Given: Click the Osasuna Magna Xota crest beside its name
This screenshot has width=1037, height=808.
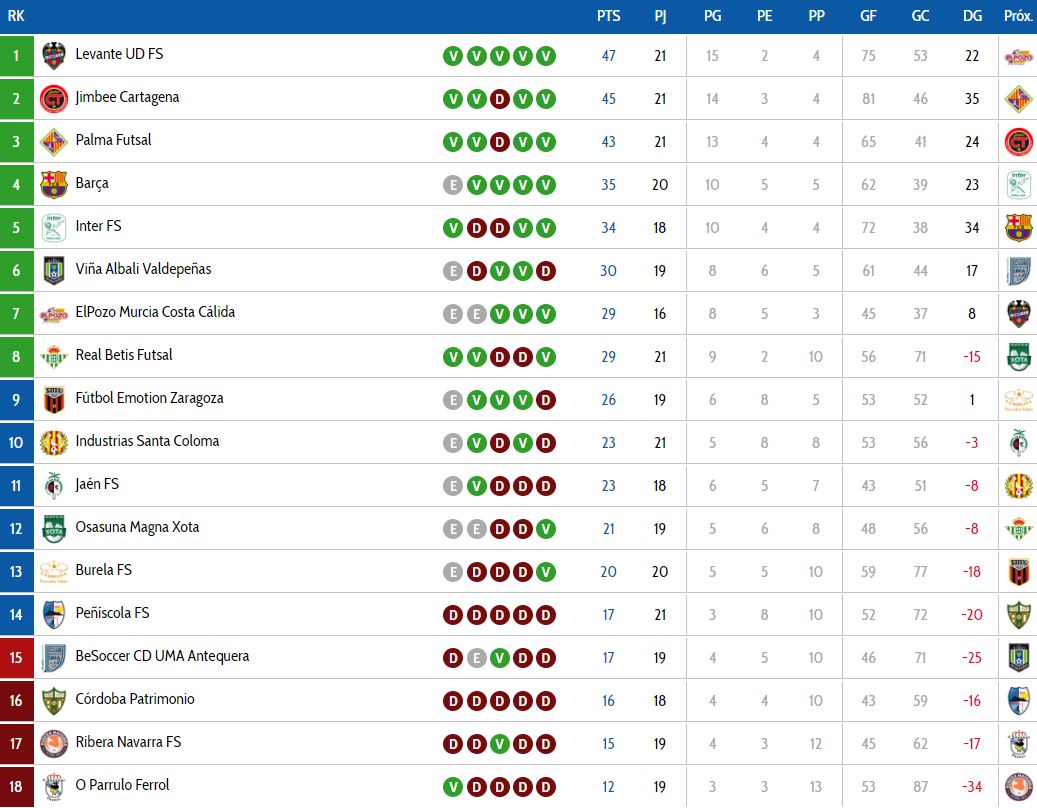Looking at the screenshot, I should tap(54, 528).
